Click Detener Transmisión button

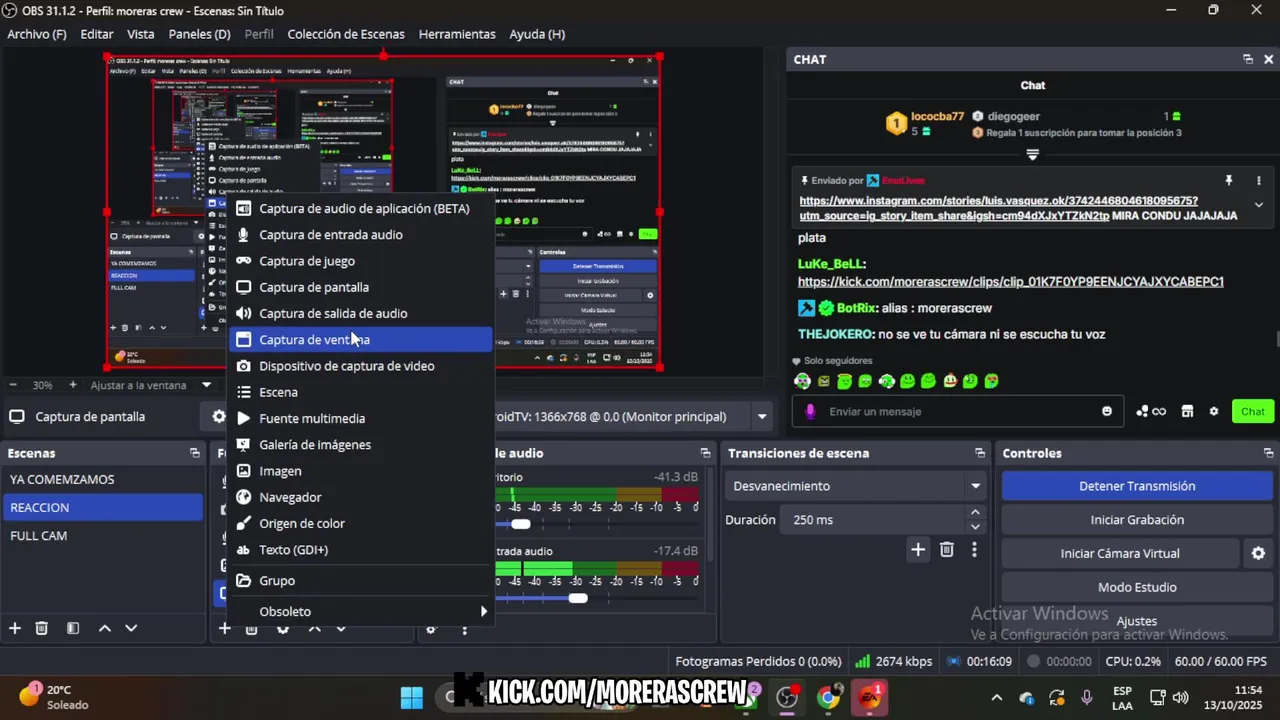click(x=1137, y=486)
